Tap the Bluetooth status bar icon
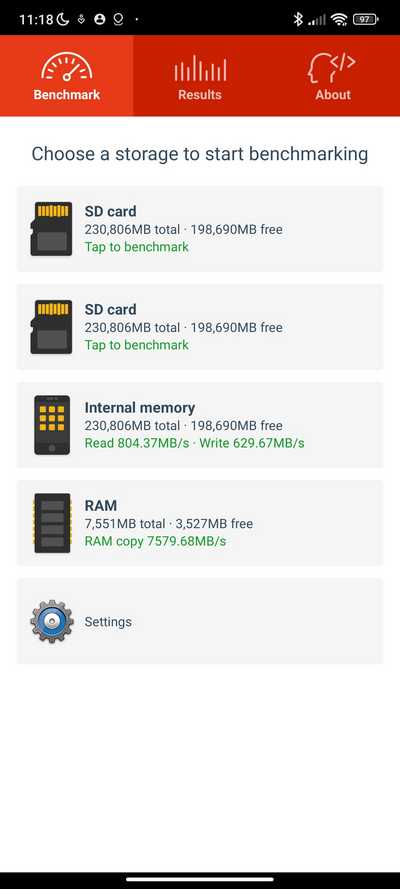This screenshot has height=889, width=400. click(298, 19)
